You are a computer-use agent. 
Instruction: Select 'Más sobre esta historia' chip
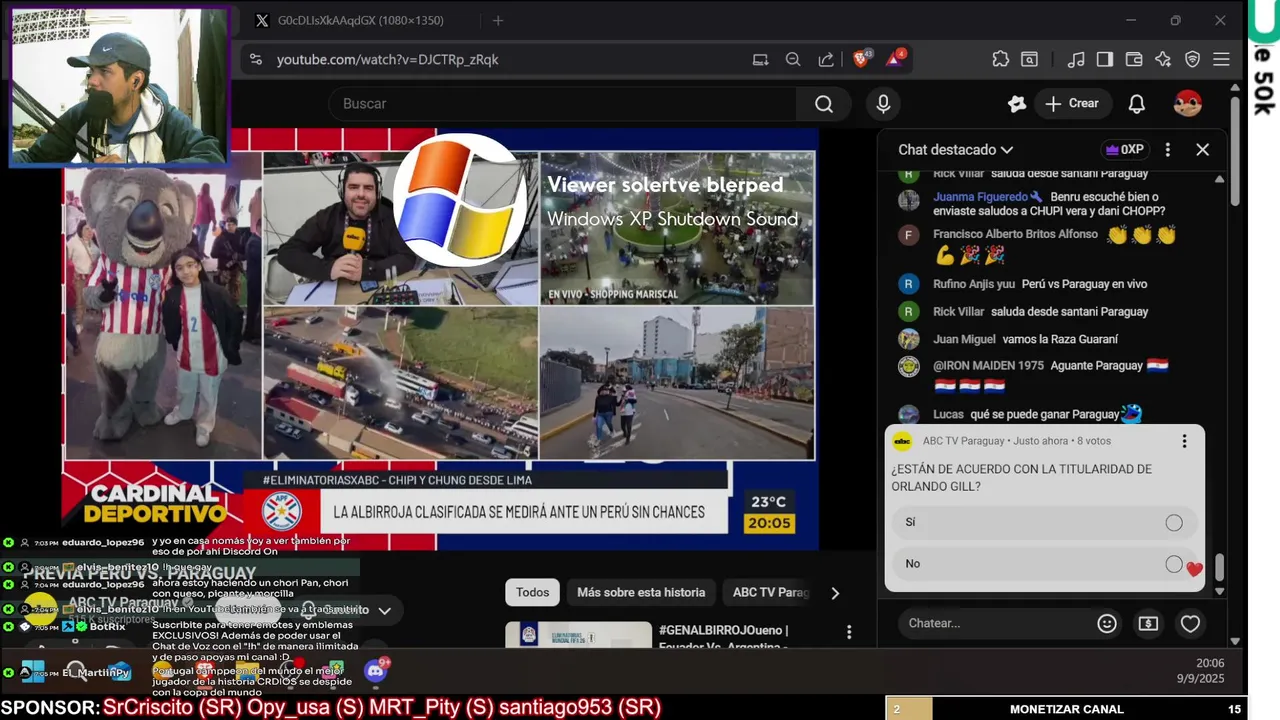(x=641, y=592)
